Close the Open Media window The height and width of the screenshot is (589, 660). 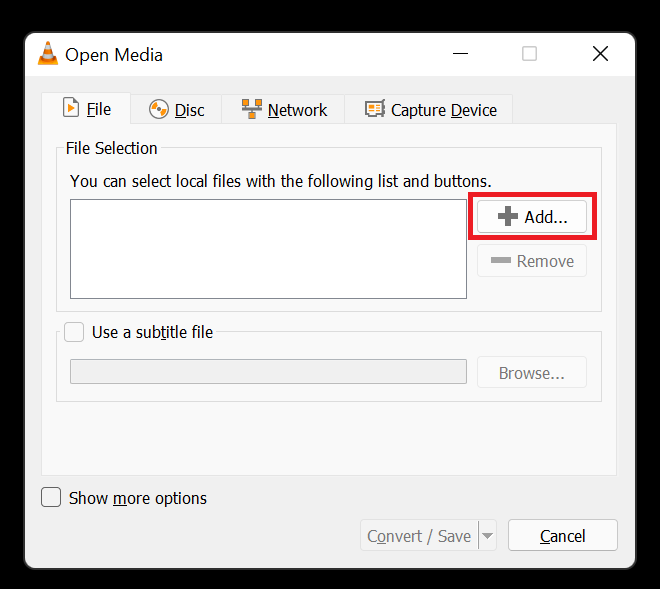600,54
